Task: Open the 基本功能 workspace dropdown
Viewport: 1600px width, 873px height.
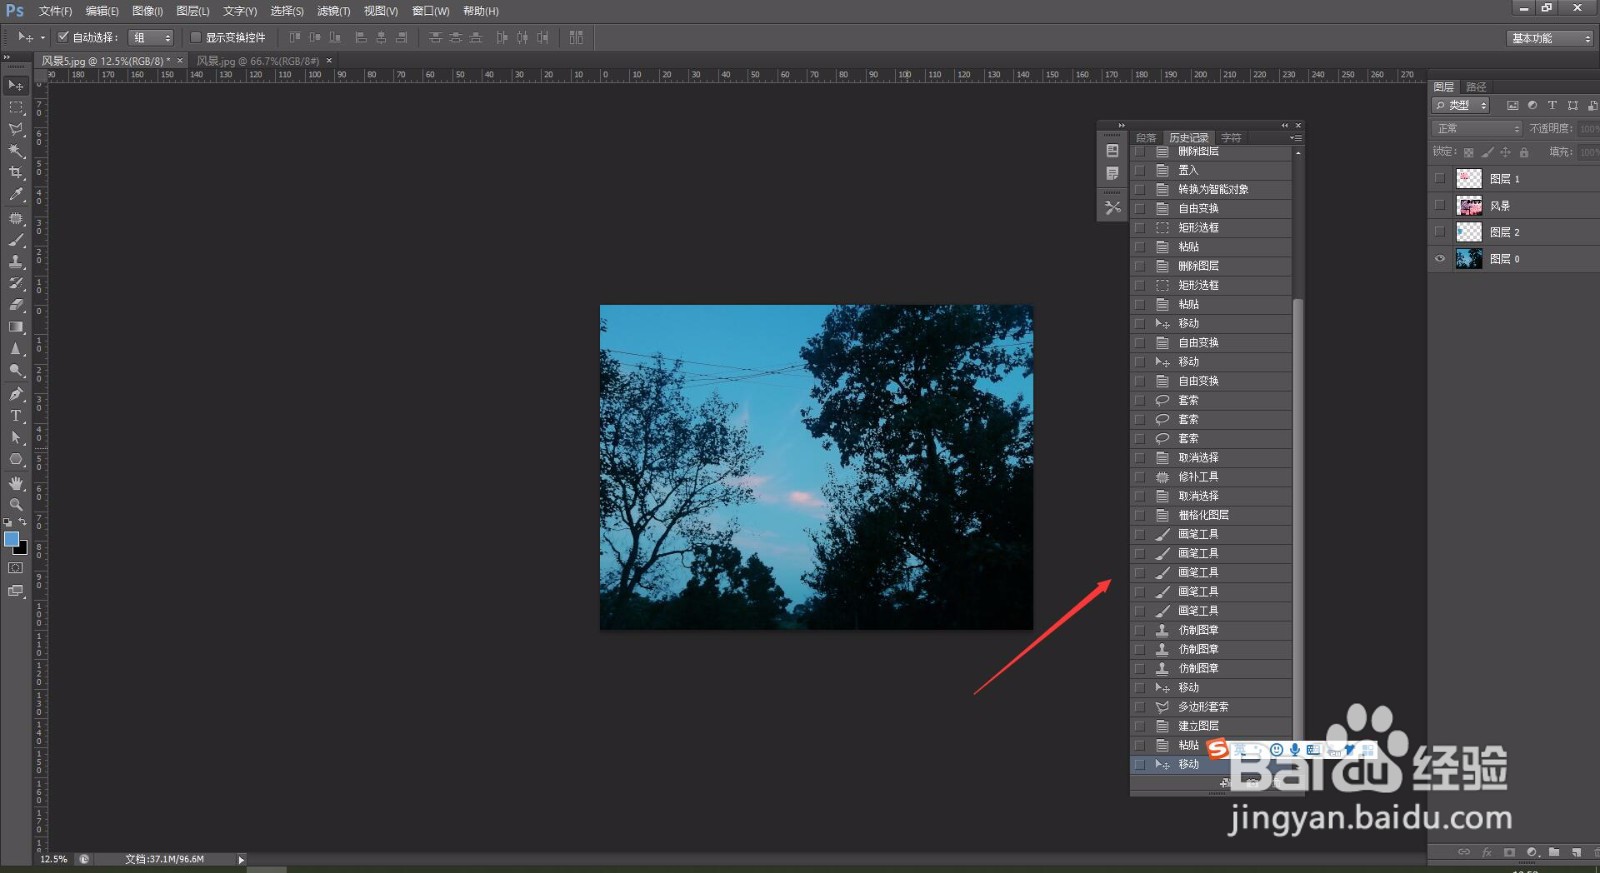Action: tap(1549, 38)
